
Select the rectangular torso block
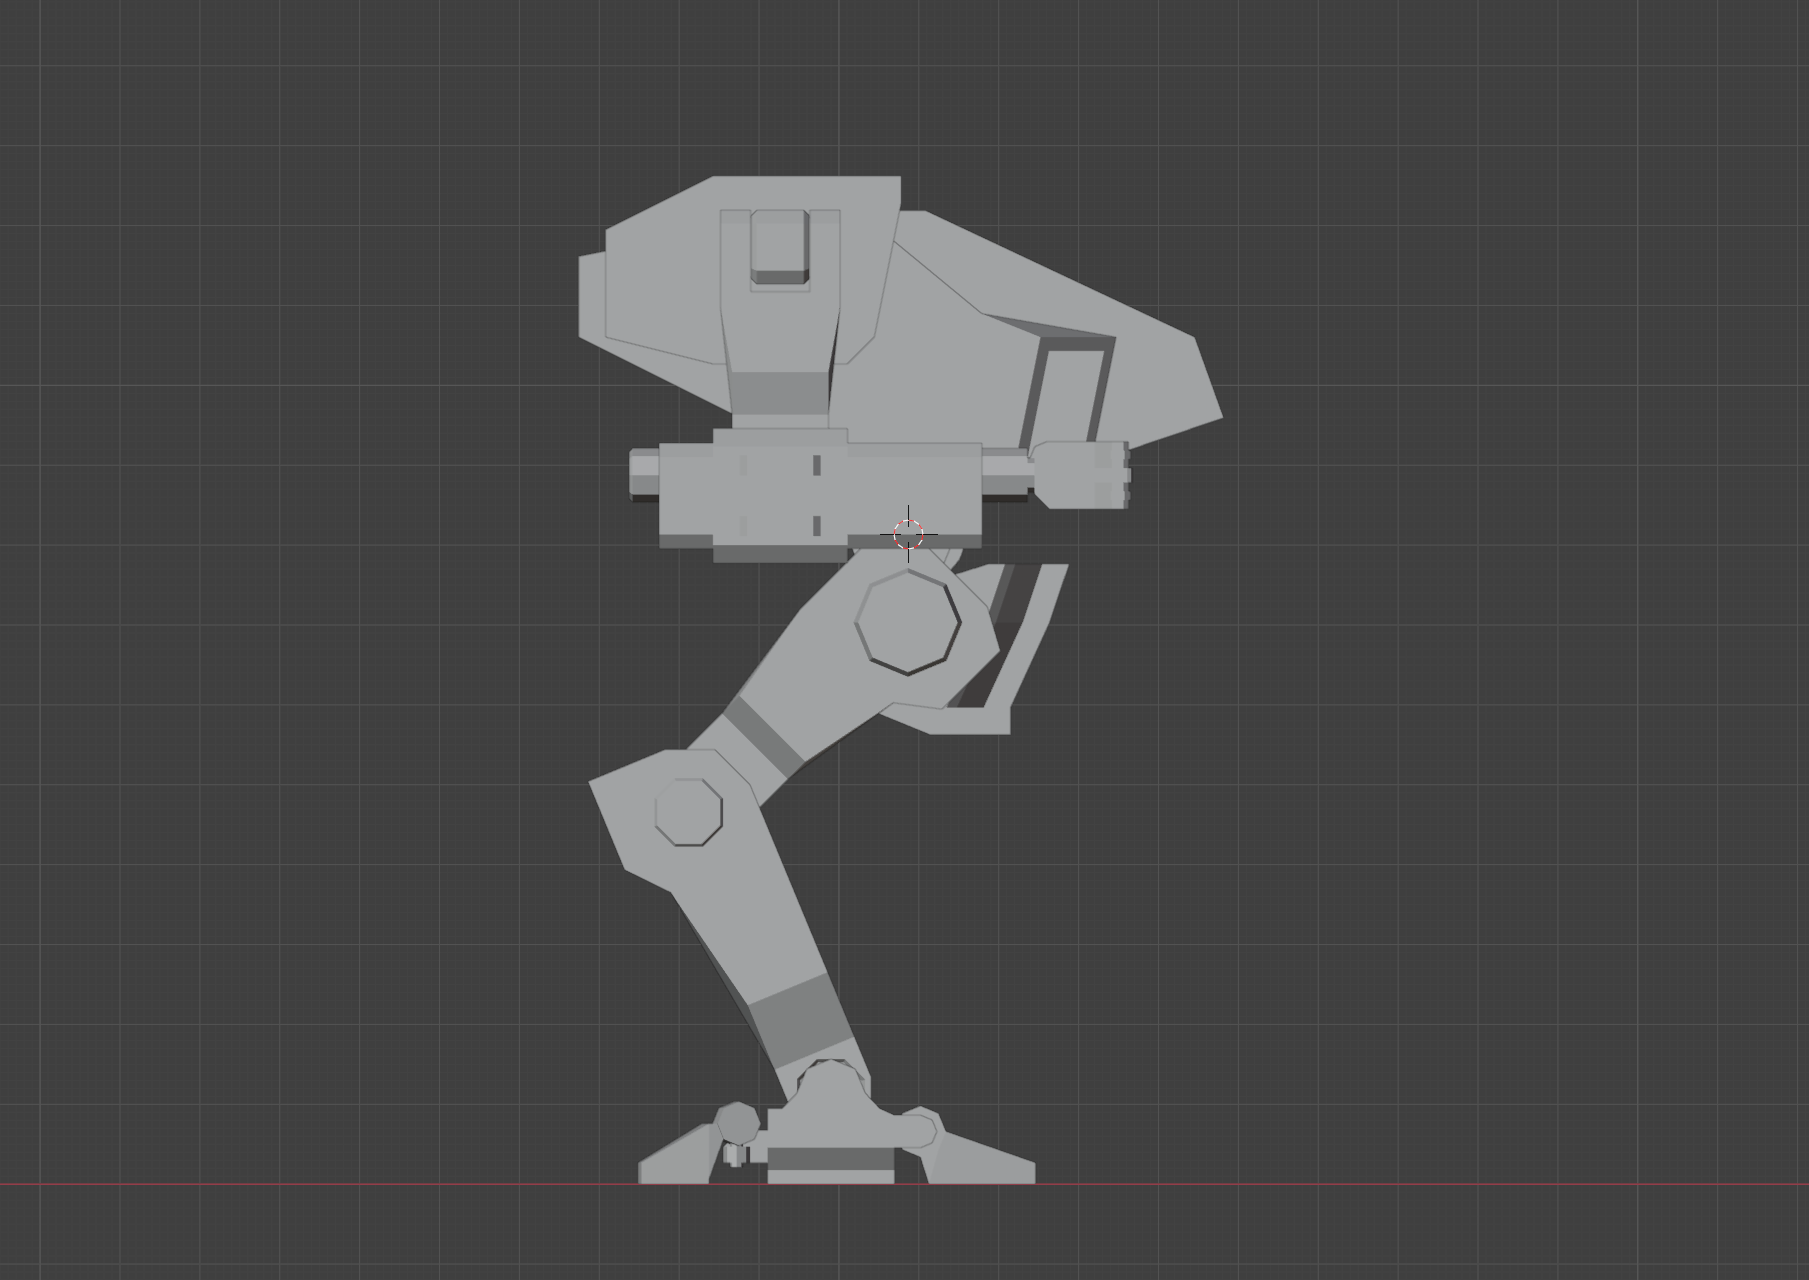coord(820,495)
